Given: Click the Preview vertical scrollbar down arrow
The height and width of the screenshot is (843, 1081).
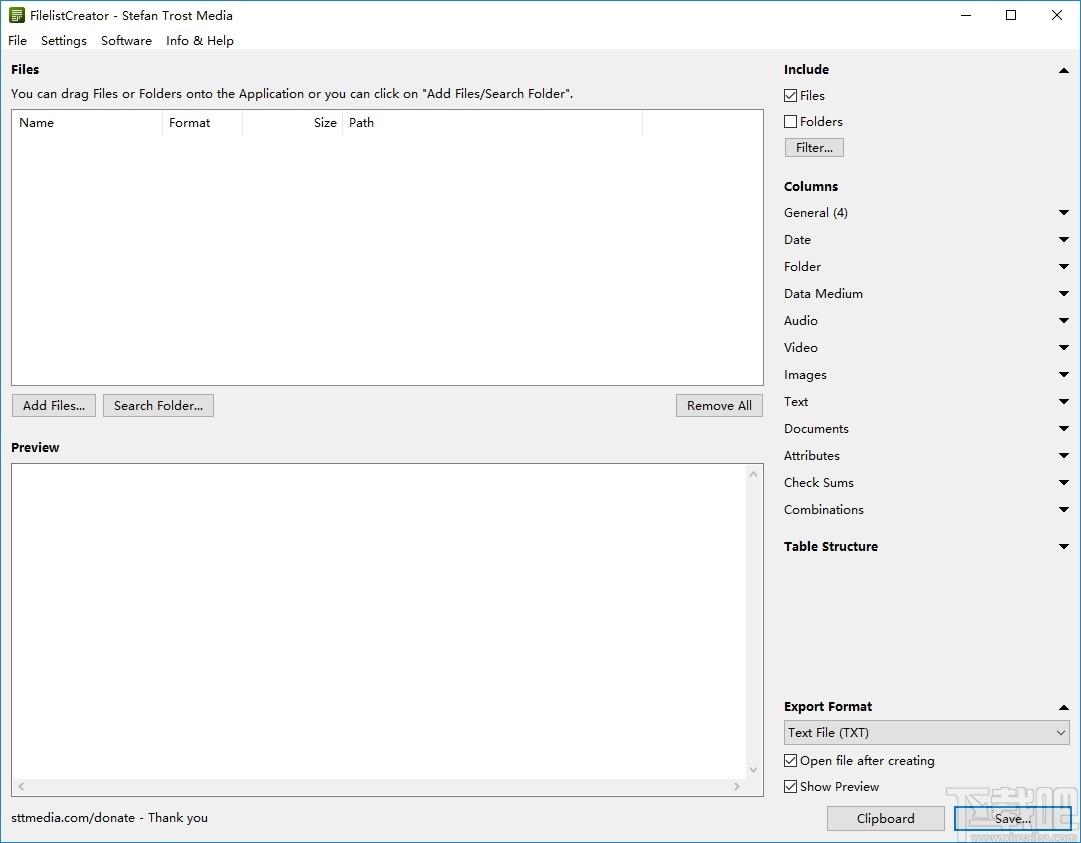Looking at the screenshot, I should (x=754, y=770).
